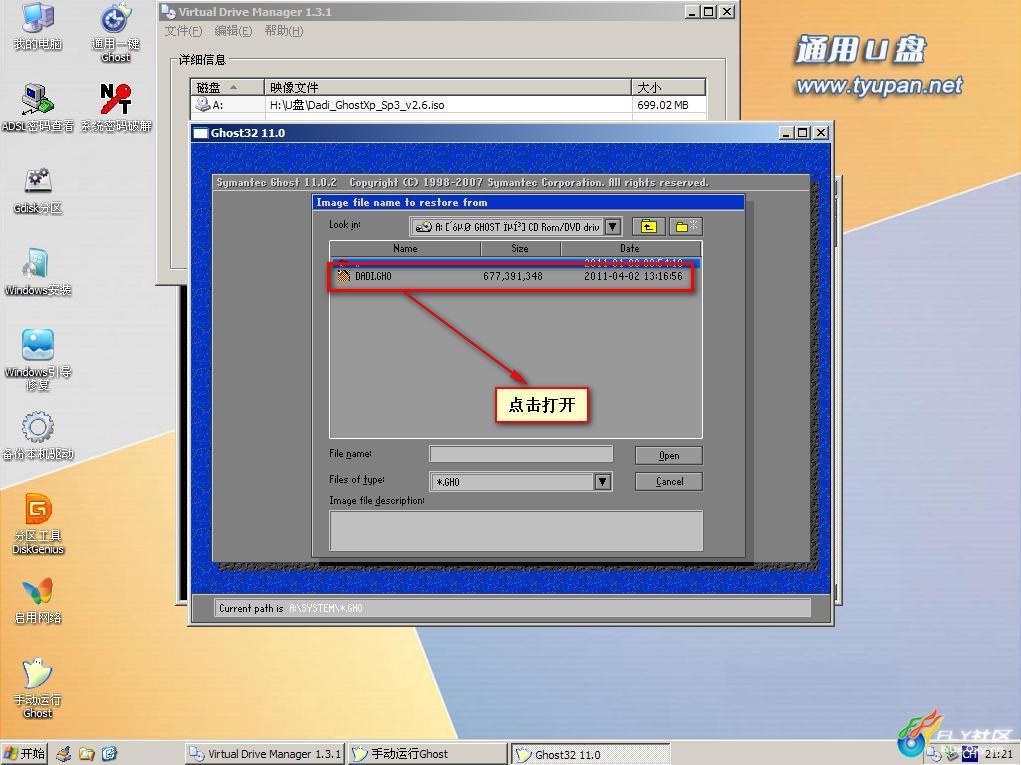Click the Cancel button in Ghost dialog
The height and width of the screenshot is (765, 1021).
tap(669, 481)
